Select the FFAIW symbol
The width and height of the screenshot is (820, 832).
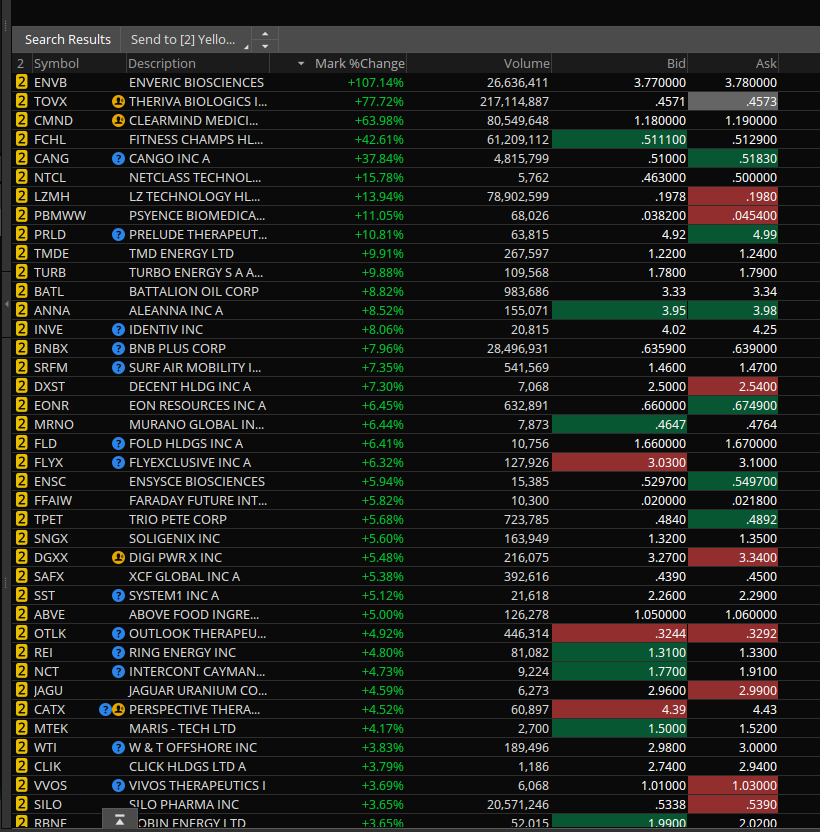click(x=53, y=500)
